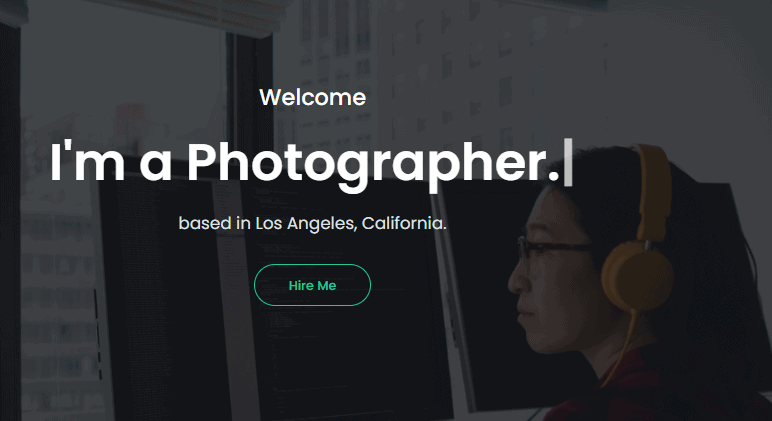772x421 pixels.
Task: Click the woman's eyeglasses
Action: coord(552,248)
